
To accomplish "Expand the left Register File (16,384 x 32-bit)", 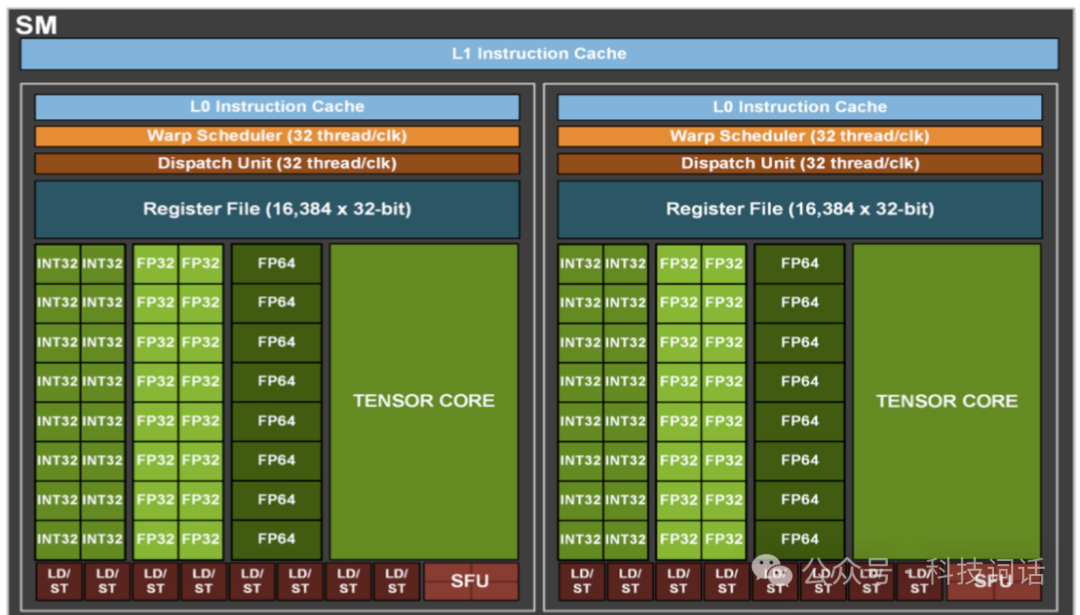I will click(x=277, y=209).
